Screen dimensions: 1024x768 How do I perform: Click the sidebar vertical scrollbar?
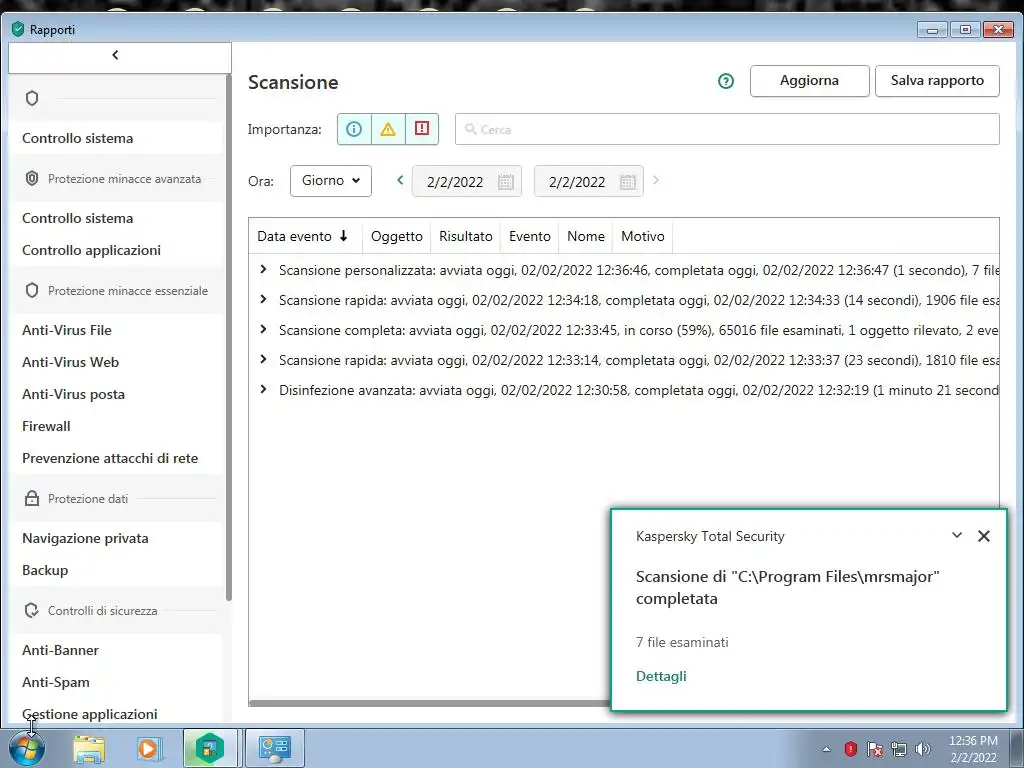click(229, 340)
